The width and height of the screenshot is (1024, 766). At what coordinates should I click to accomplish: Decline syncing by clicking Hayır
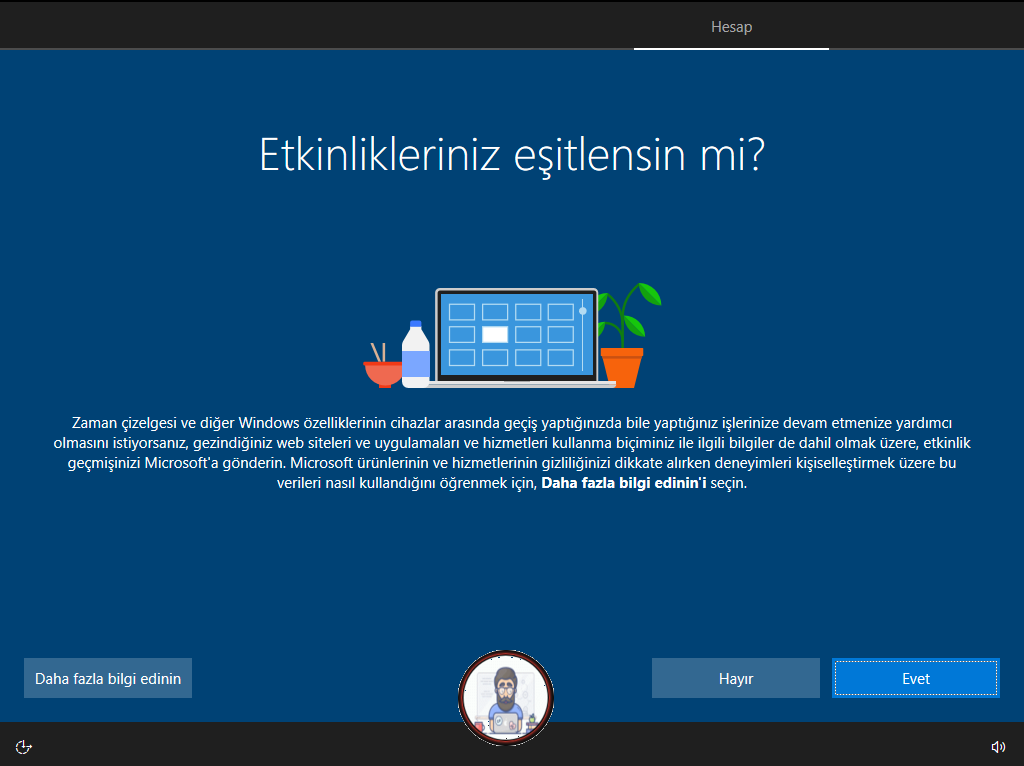(x=735, y=678)
